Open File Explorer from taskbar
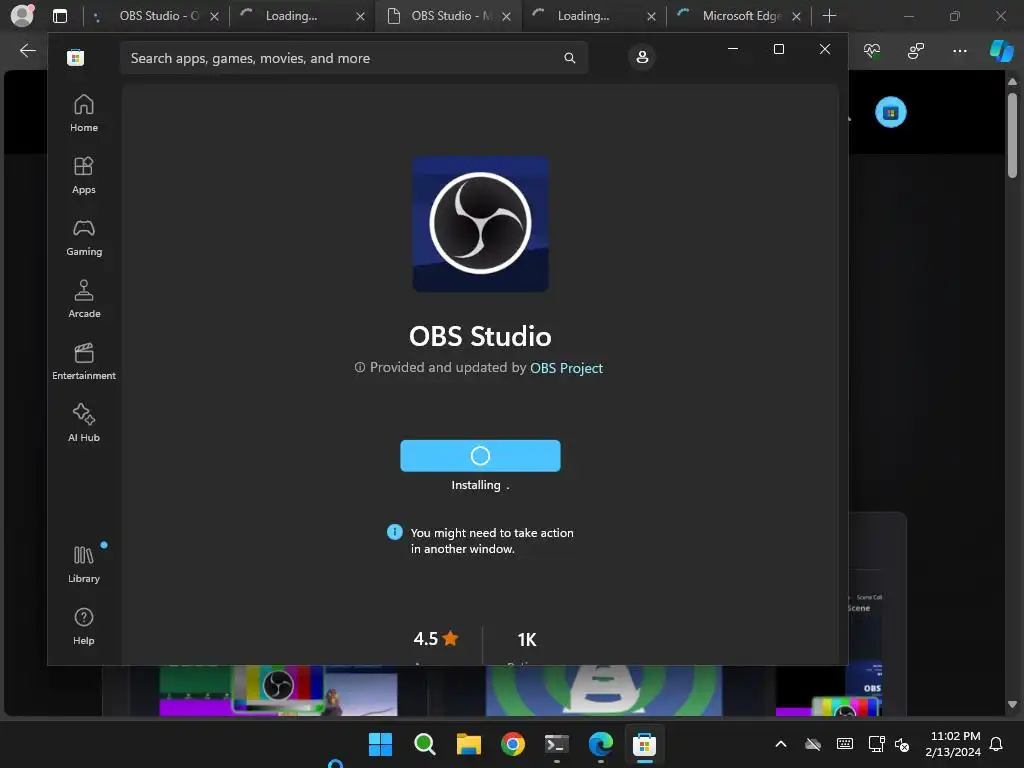This screenshot has width=1024, height=768. 468,744
